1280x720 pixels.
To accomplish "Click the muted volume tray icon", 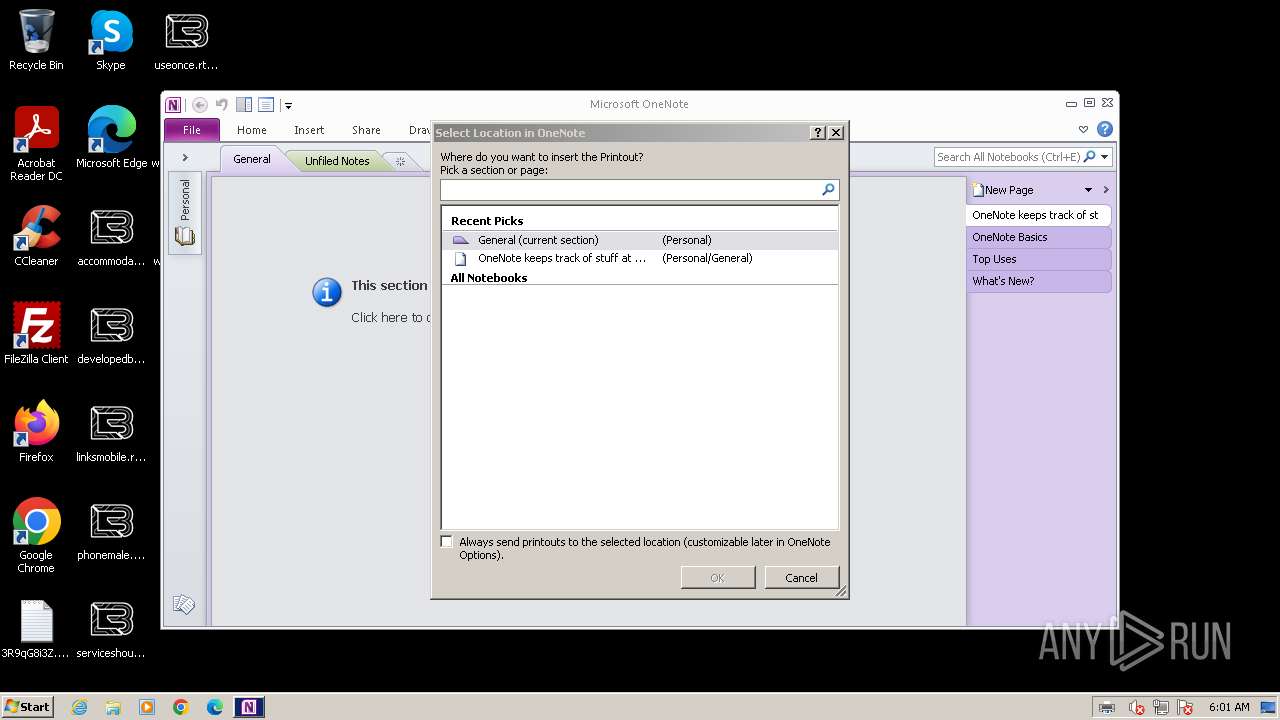I will (1137, 708).
